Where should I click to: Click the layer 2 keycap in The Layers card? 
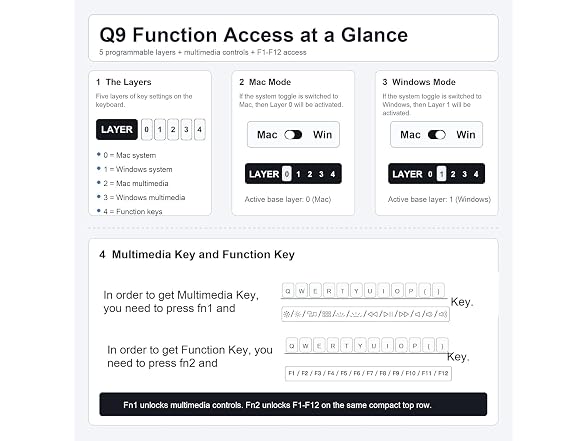pos(173,129)
